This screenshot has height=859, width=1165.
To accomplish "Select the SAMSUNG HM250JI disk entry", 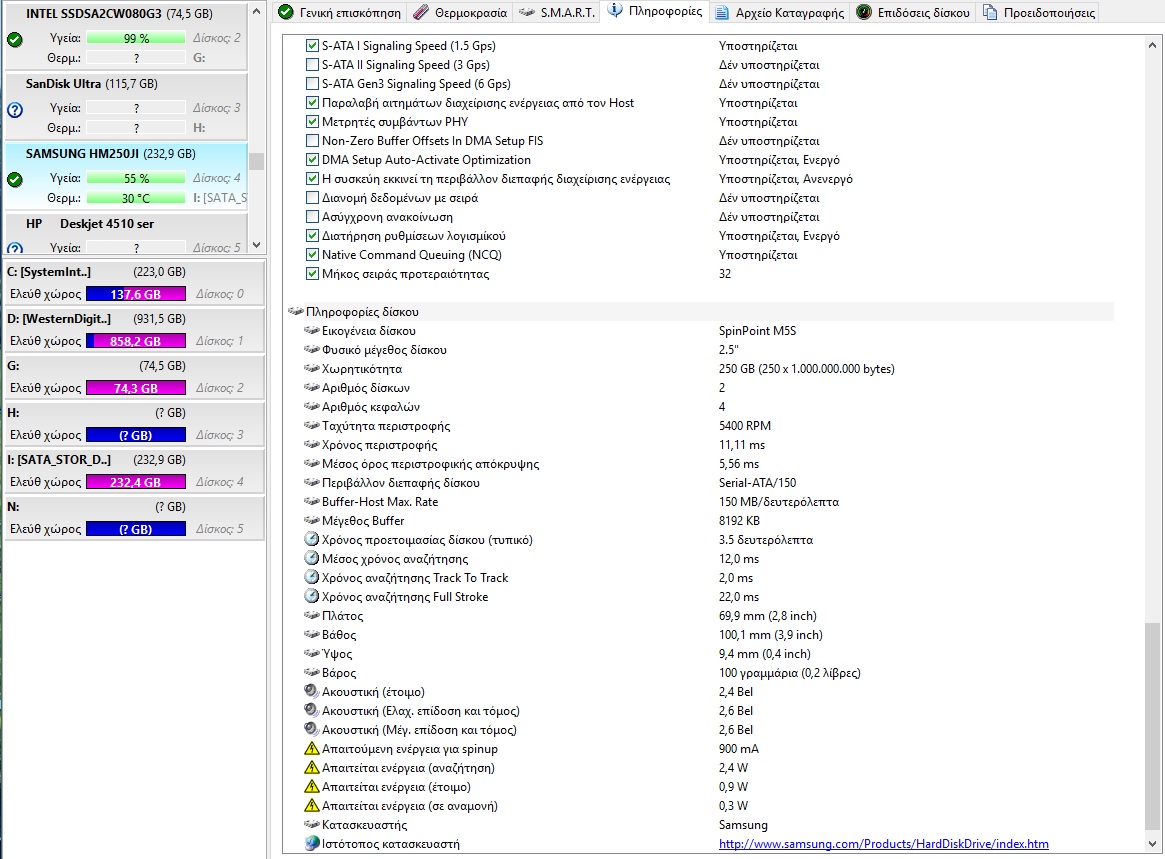I will pyautogui.click(x=110, y=154).
